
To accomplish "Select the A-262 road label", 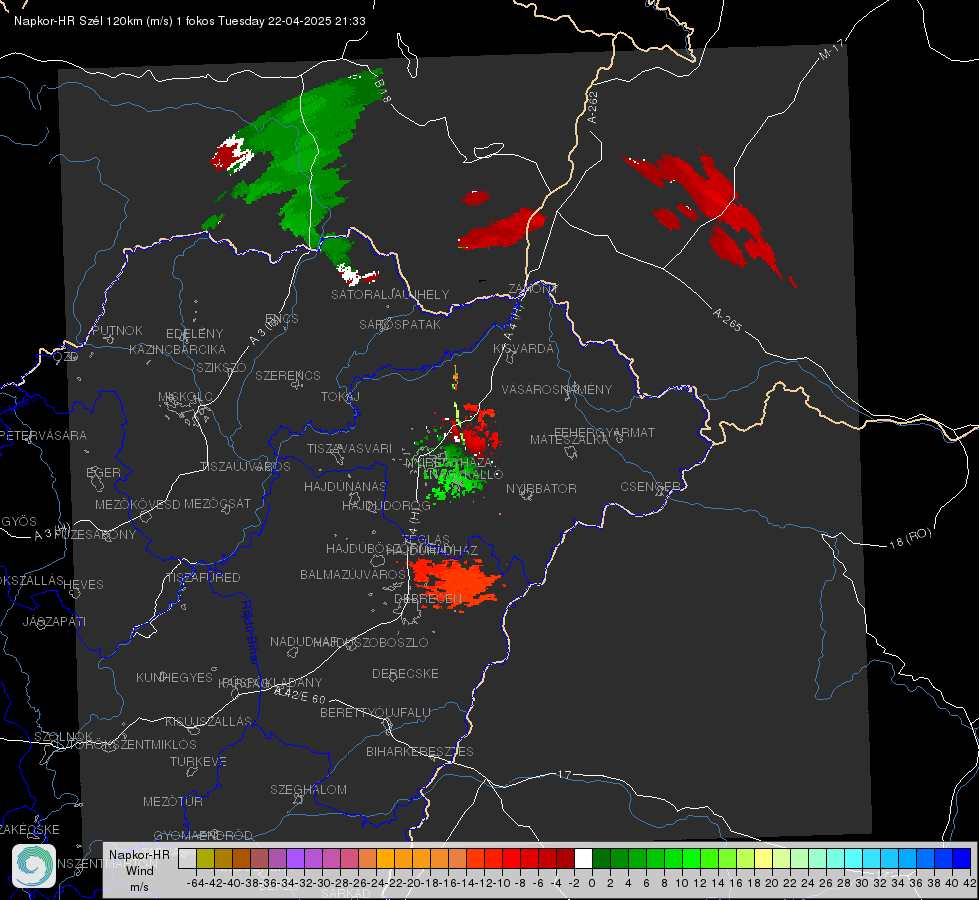I will click(x=593, y=107).
